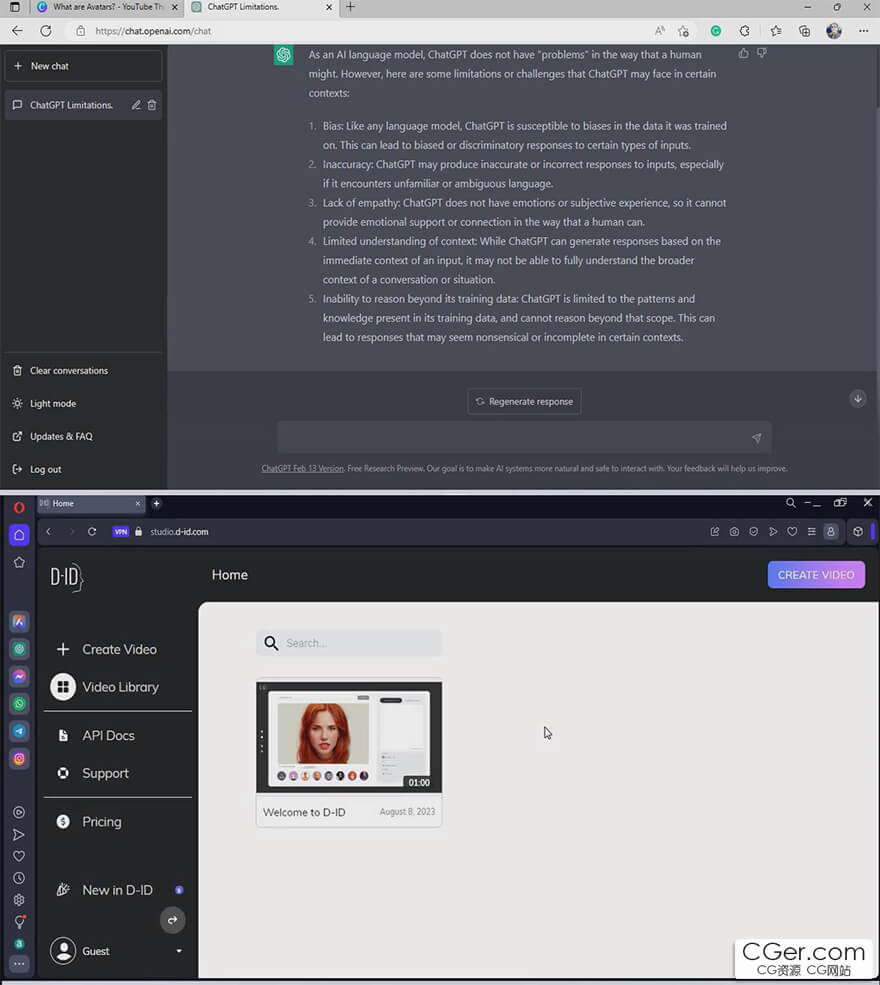
Task: Open the Opera menu logo
Action: click(x=19, y=508)
